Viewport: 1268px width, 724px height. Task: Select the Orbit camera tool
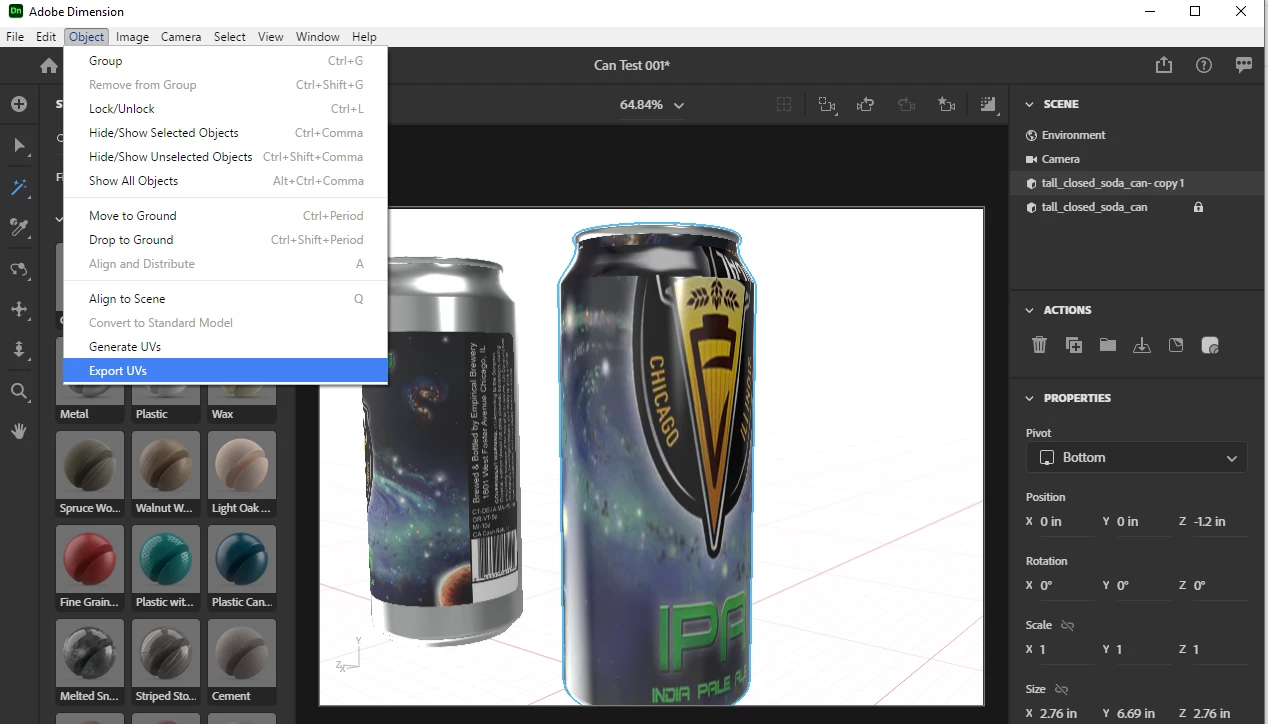click(x=19, y=269)
